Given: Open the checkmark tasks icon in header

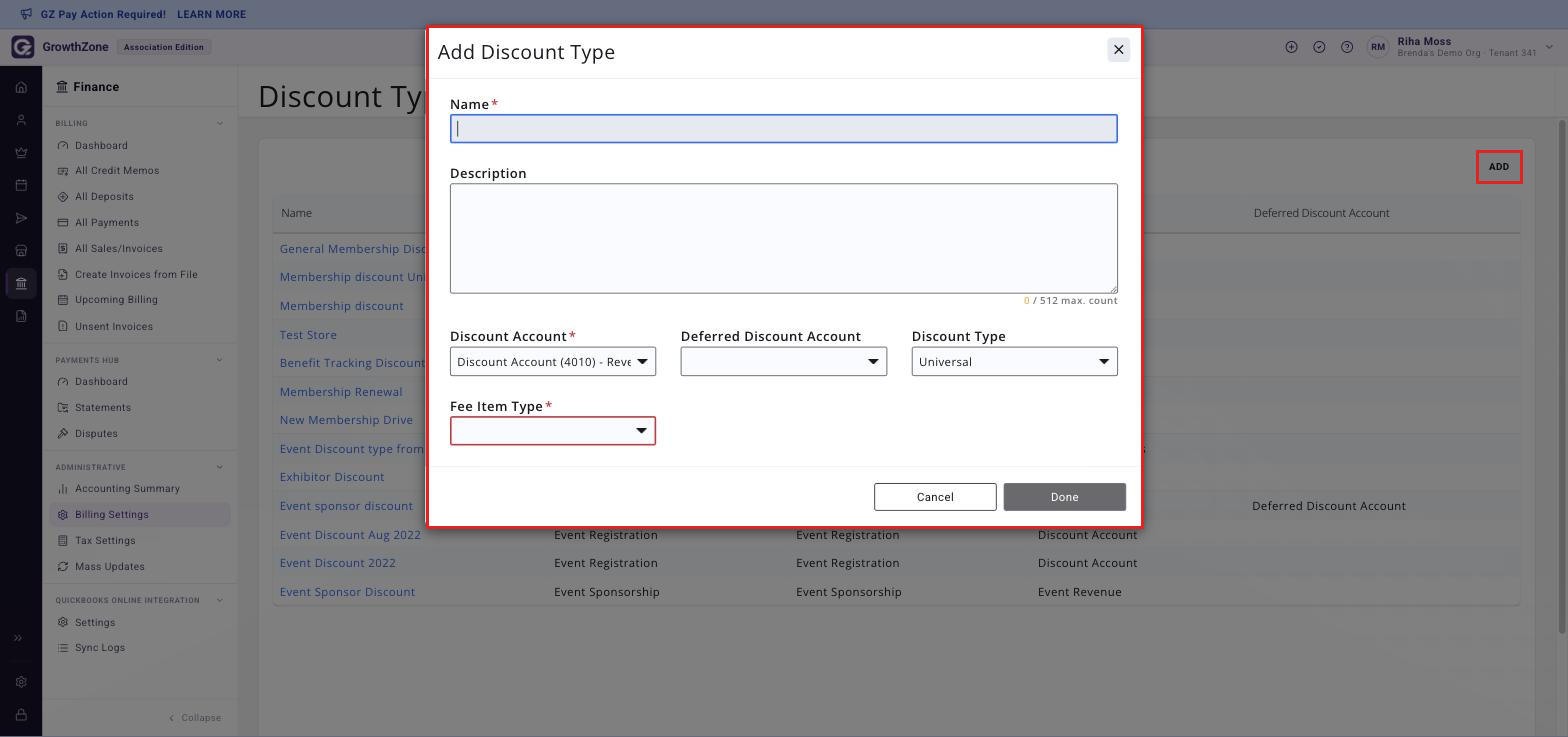Looking at the screenshot, I should pos(1319,47).
